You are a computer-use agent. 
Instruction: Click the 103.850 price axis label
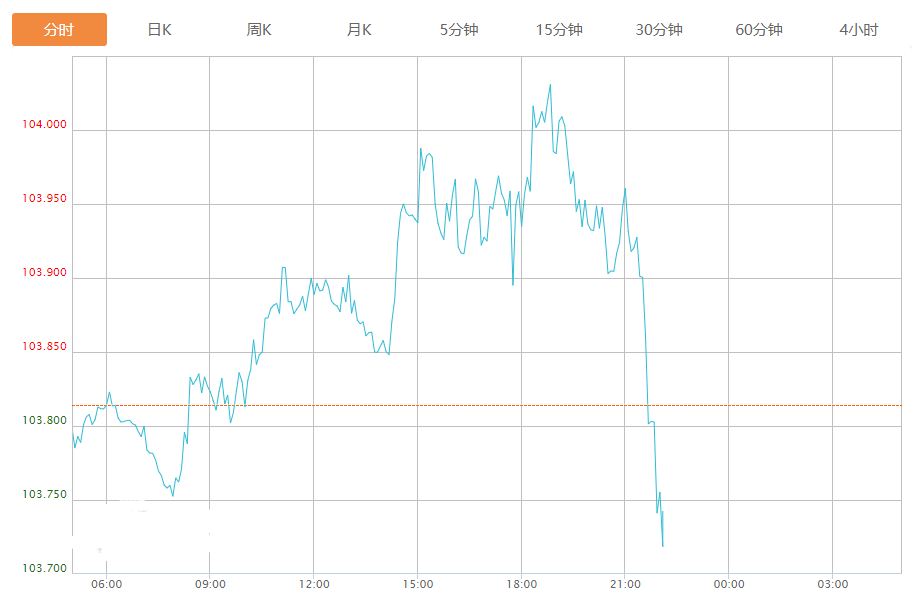44,347
